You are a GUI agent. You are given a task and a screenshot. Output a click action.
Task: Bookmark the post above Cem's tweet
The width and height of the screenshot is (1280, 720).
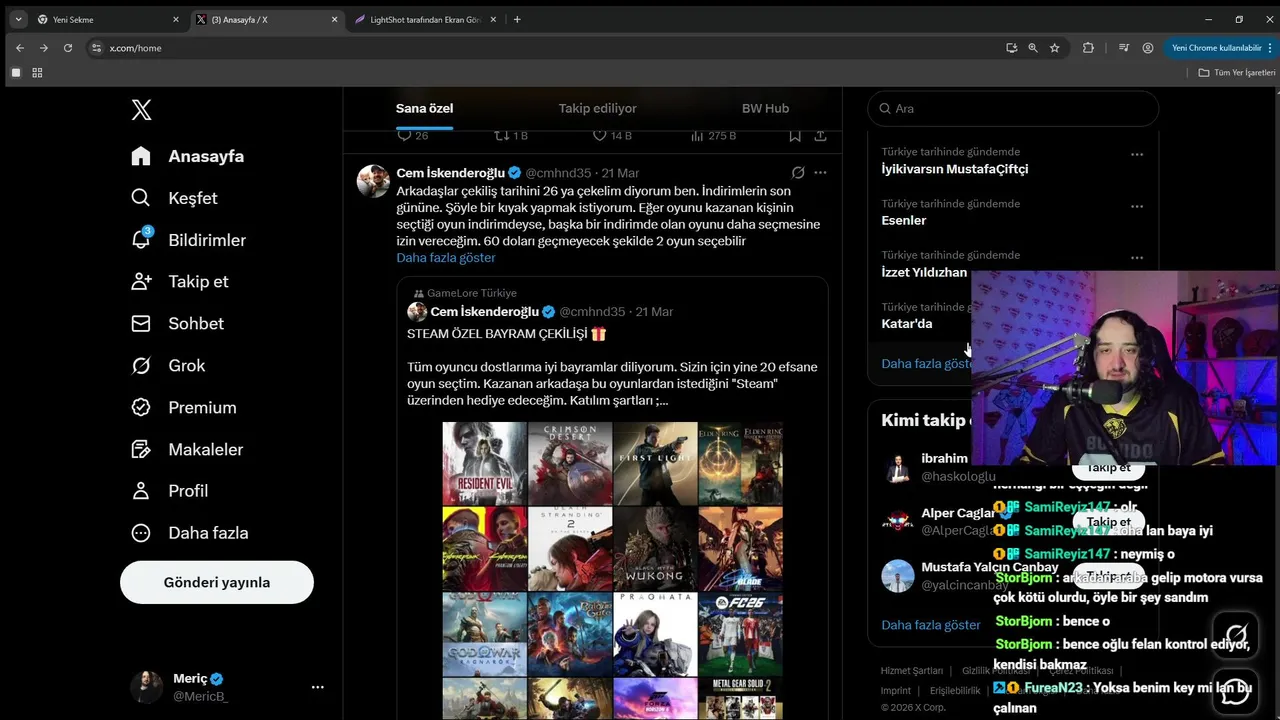[x=795, y=136]
